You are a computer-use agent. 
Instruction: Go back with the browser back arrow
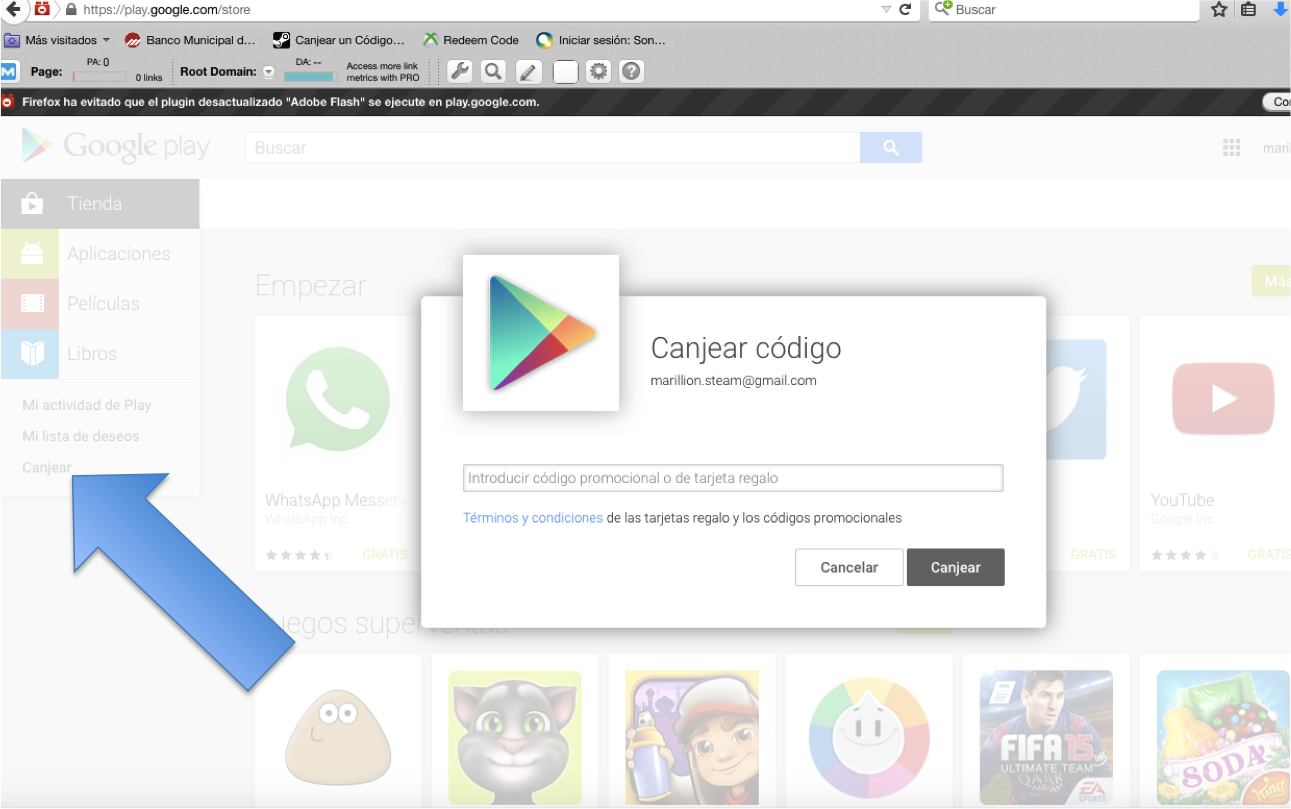tap(12, 9)
